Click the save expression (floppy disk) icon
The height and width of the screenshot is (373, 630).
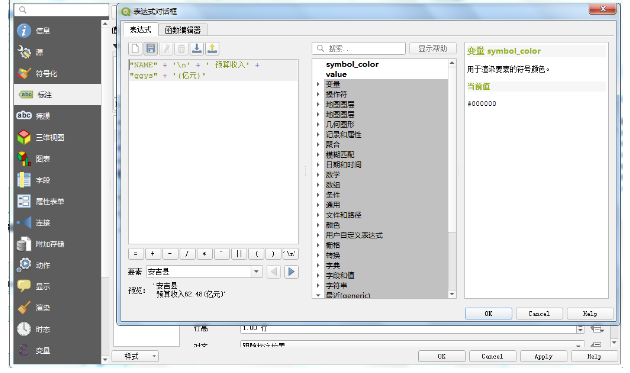tap(151, 49)
